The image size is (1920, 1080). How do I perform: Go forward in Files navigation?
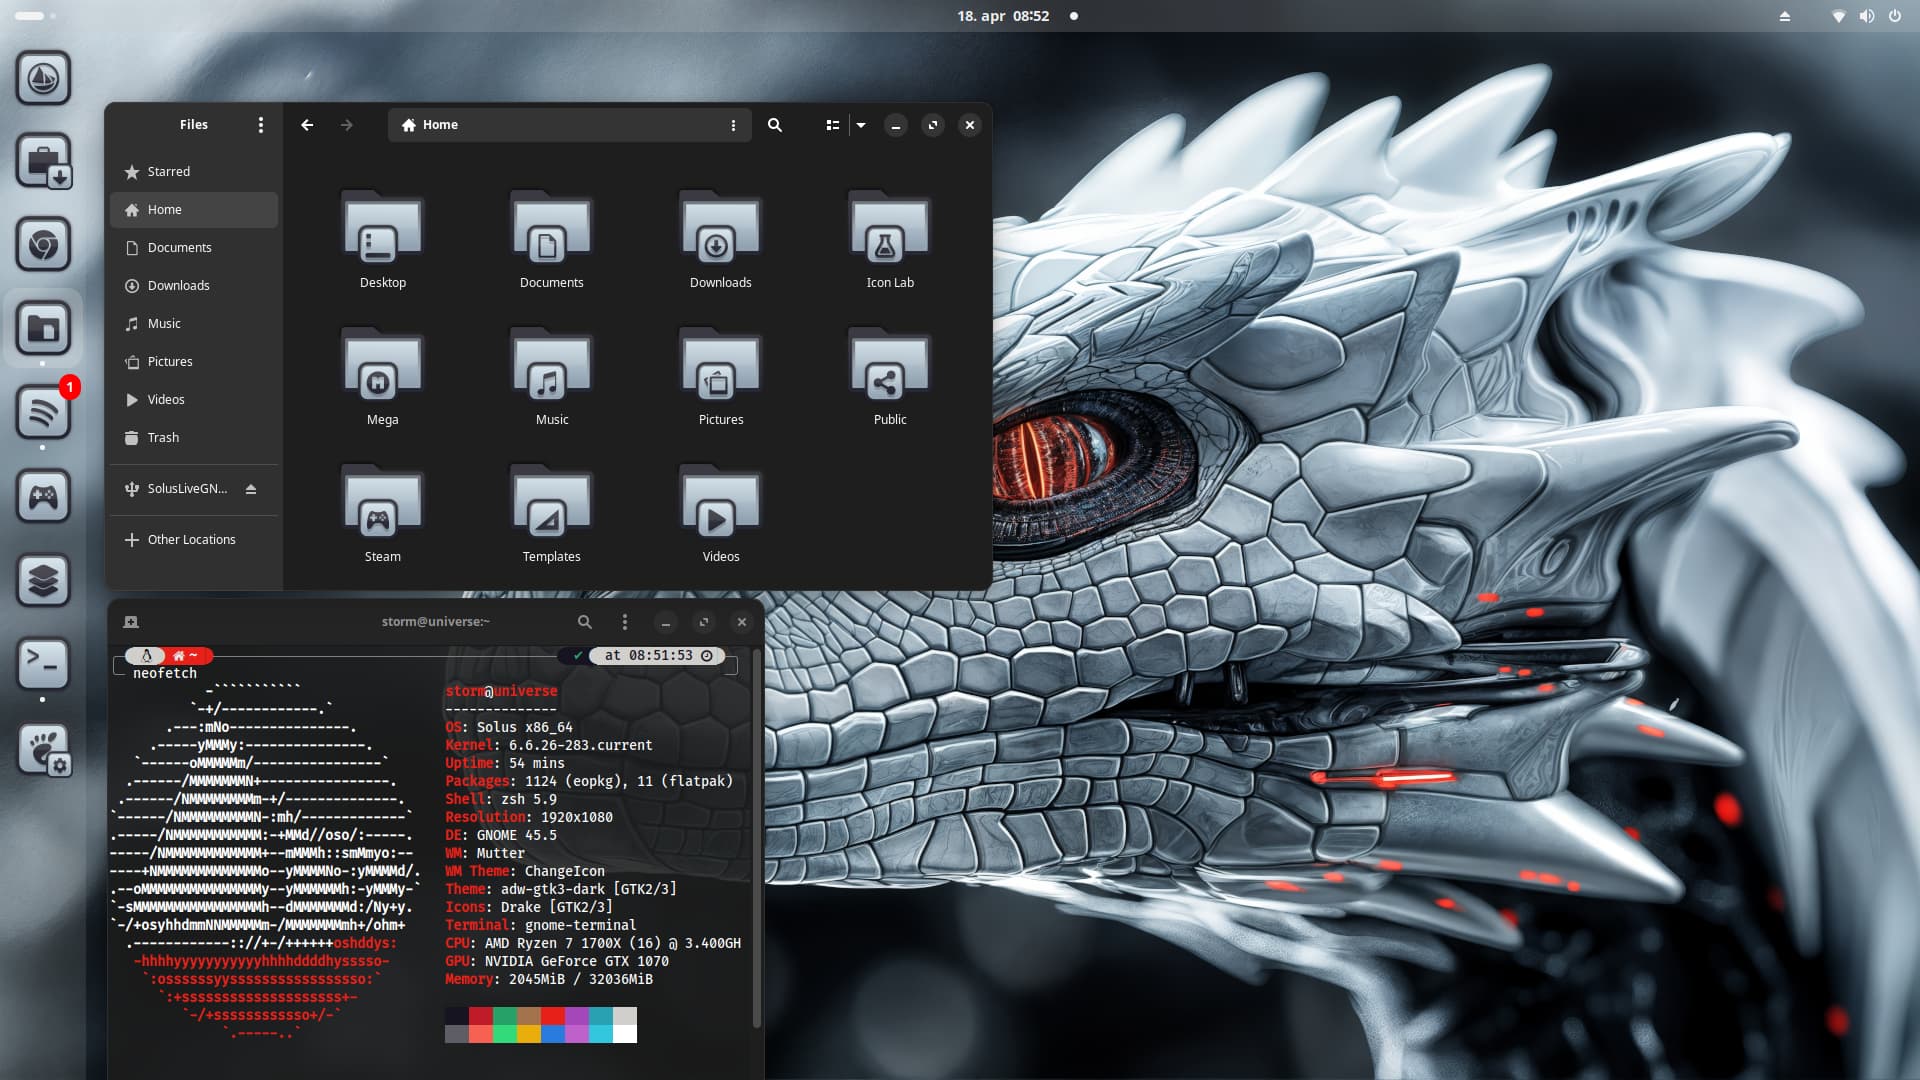pyautogui.click(x=346, y=125)
